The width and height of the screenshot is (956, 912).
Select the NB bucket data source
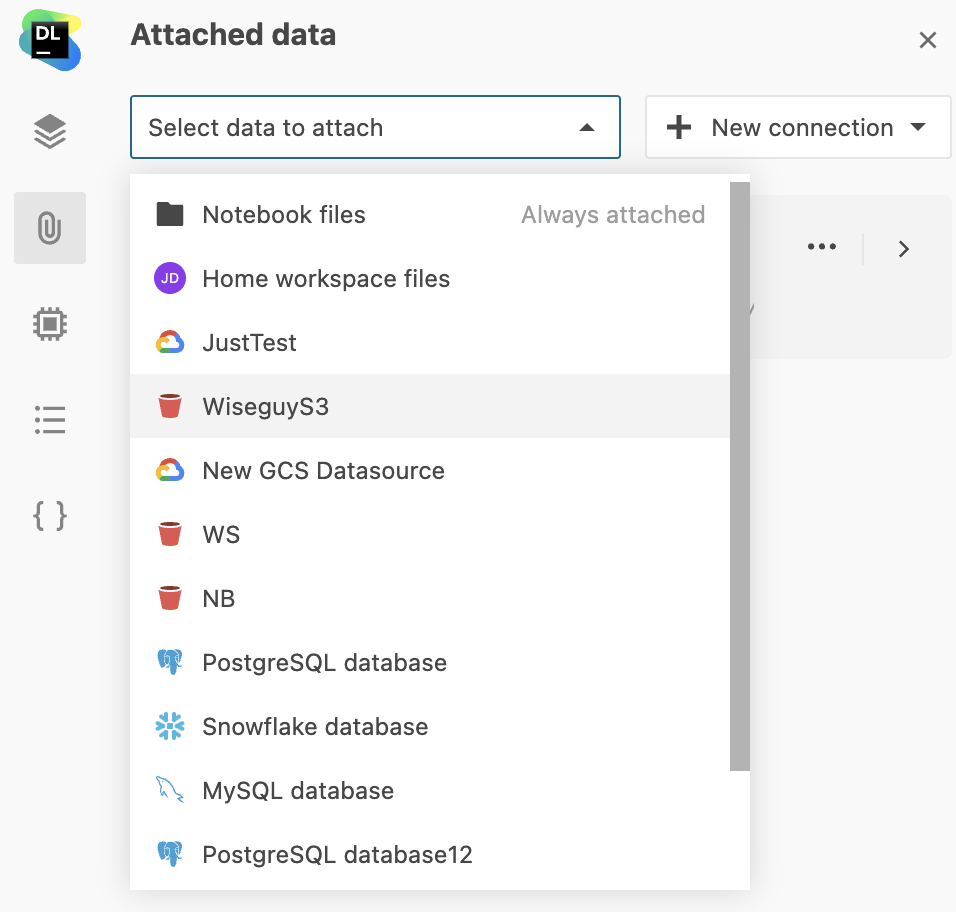pyautogui.click(x=218, y=598)
